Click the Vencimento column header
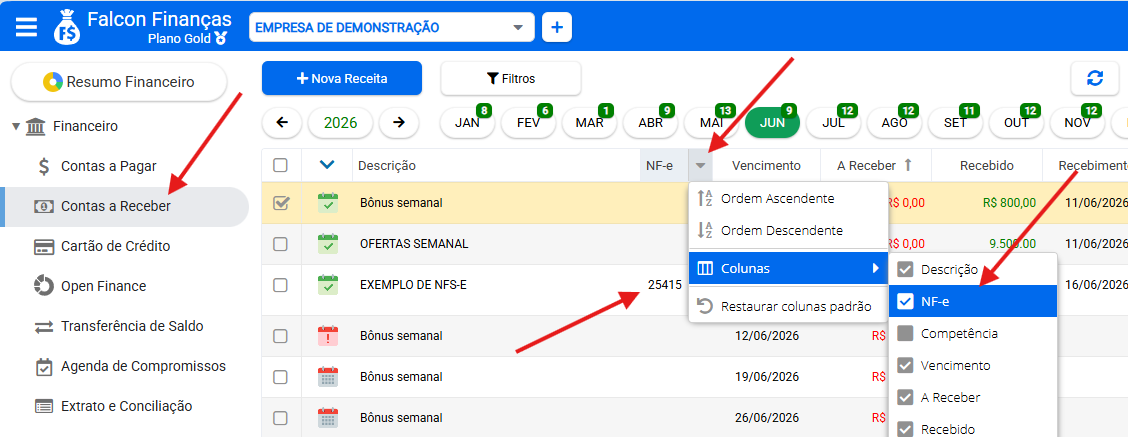Image resolution: width=1128 pixels, height=437 pixels. 766,166
